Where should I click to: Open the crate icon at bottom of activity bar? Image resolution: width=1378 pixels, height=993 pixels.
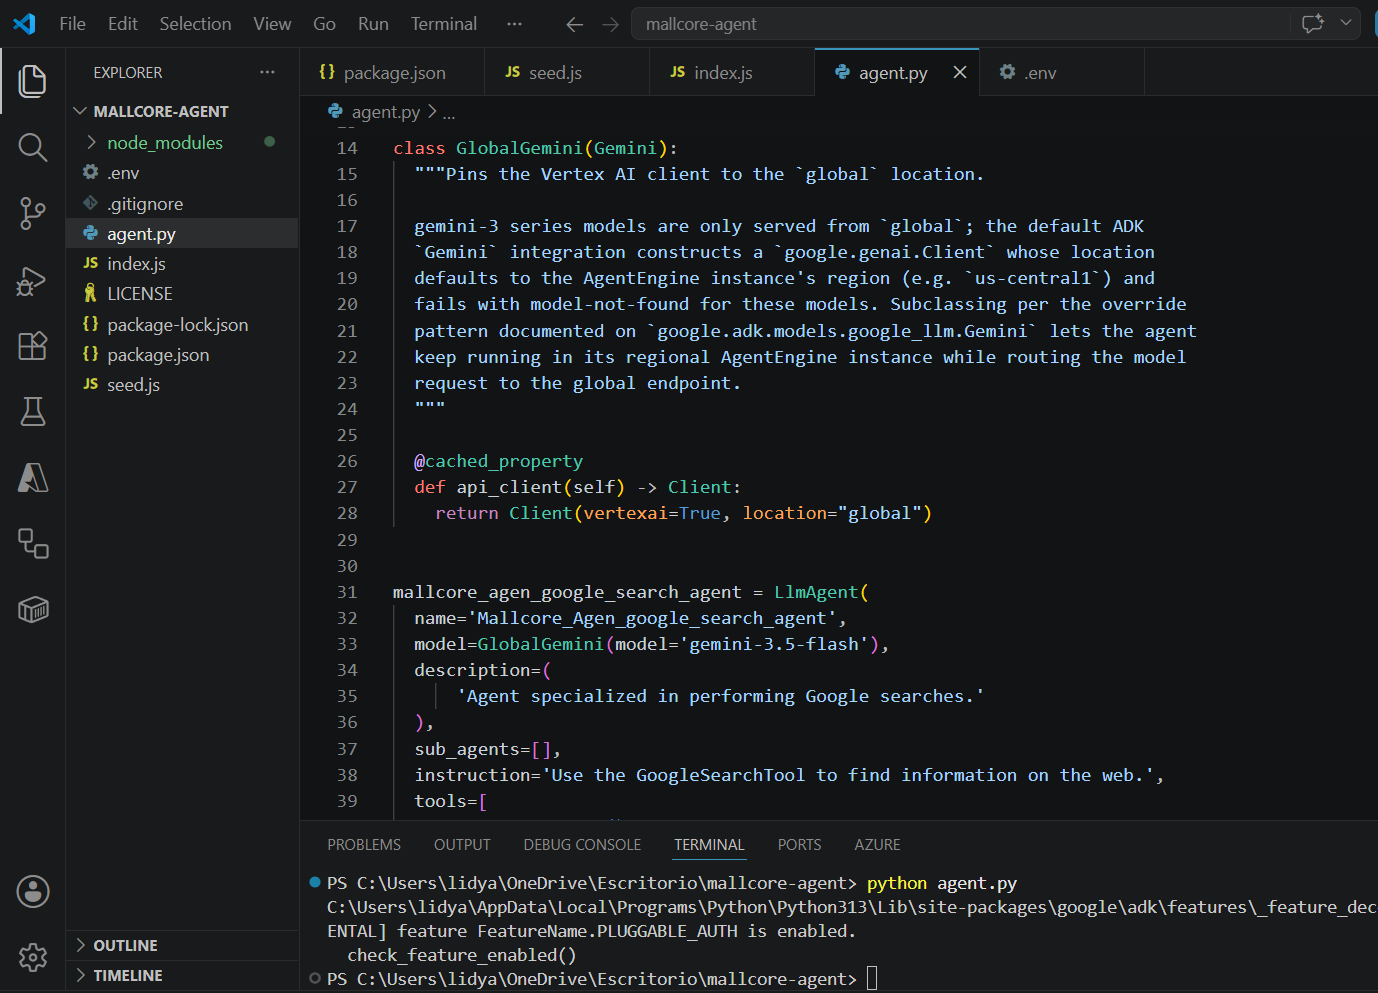(x=33, y=609)
